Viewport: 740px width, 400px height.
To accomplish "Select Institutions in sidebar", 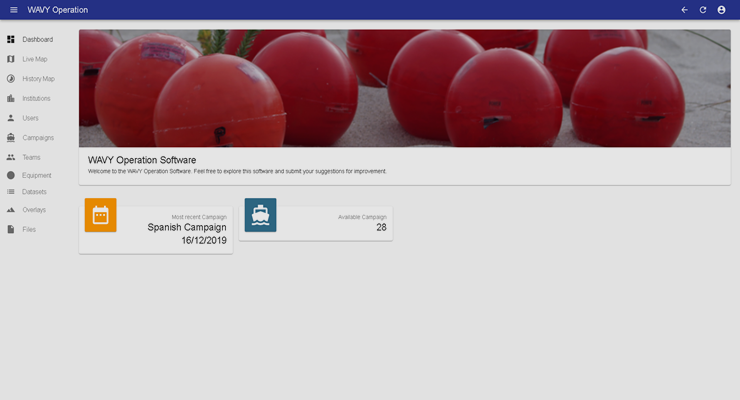I will pyautogui.click(x=36, y=99).
